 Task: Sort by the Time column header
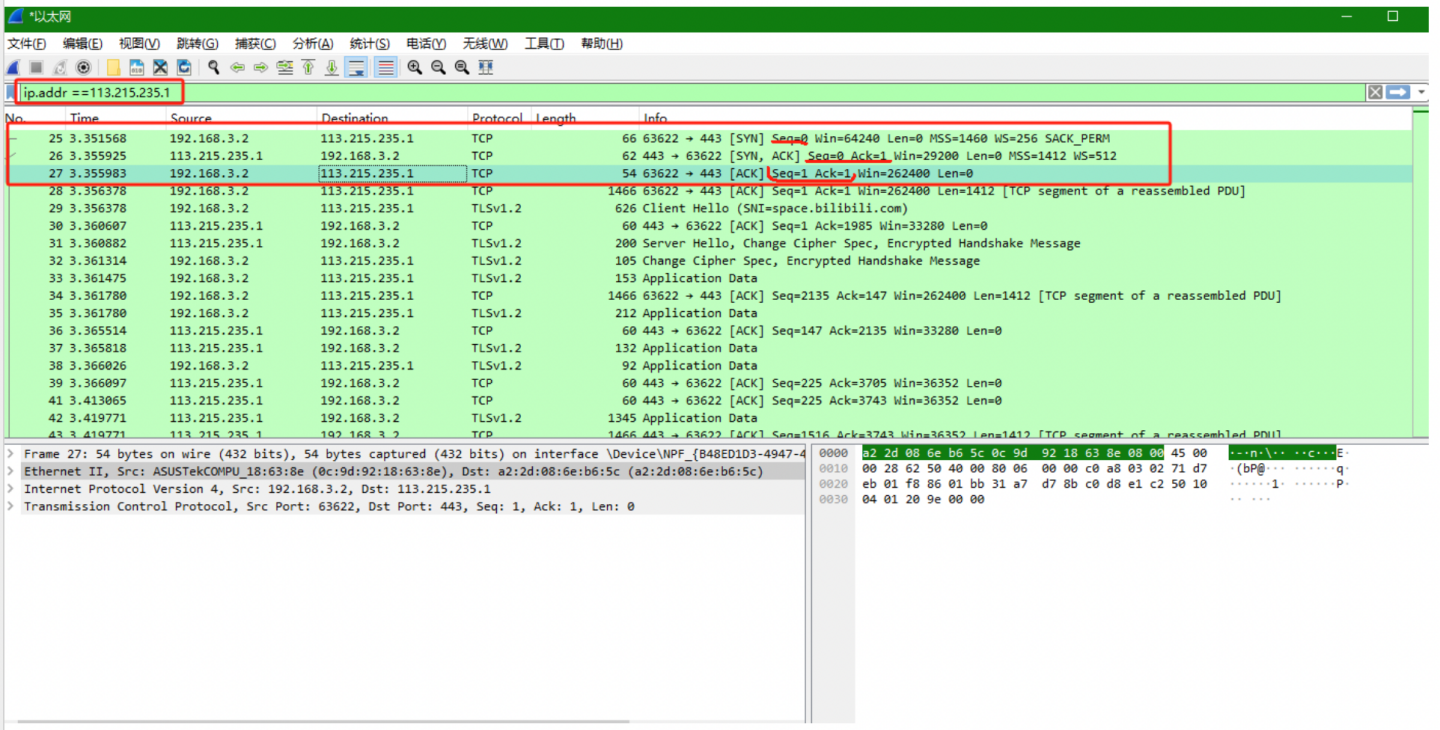(x=115, y=118)
